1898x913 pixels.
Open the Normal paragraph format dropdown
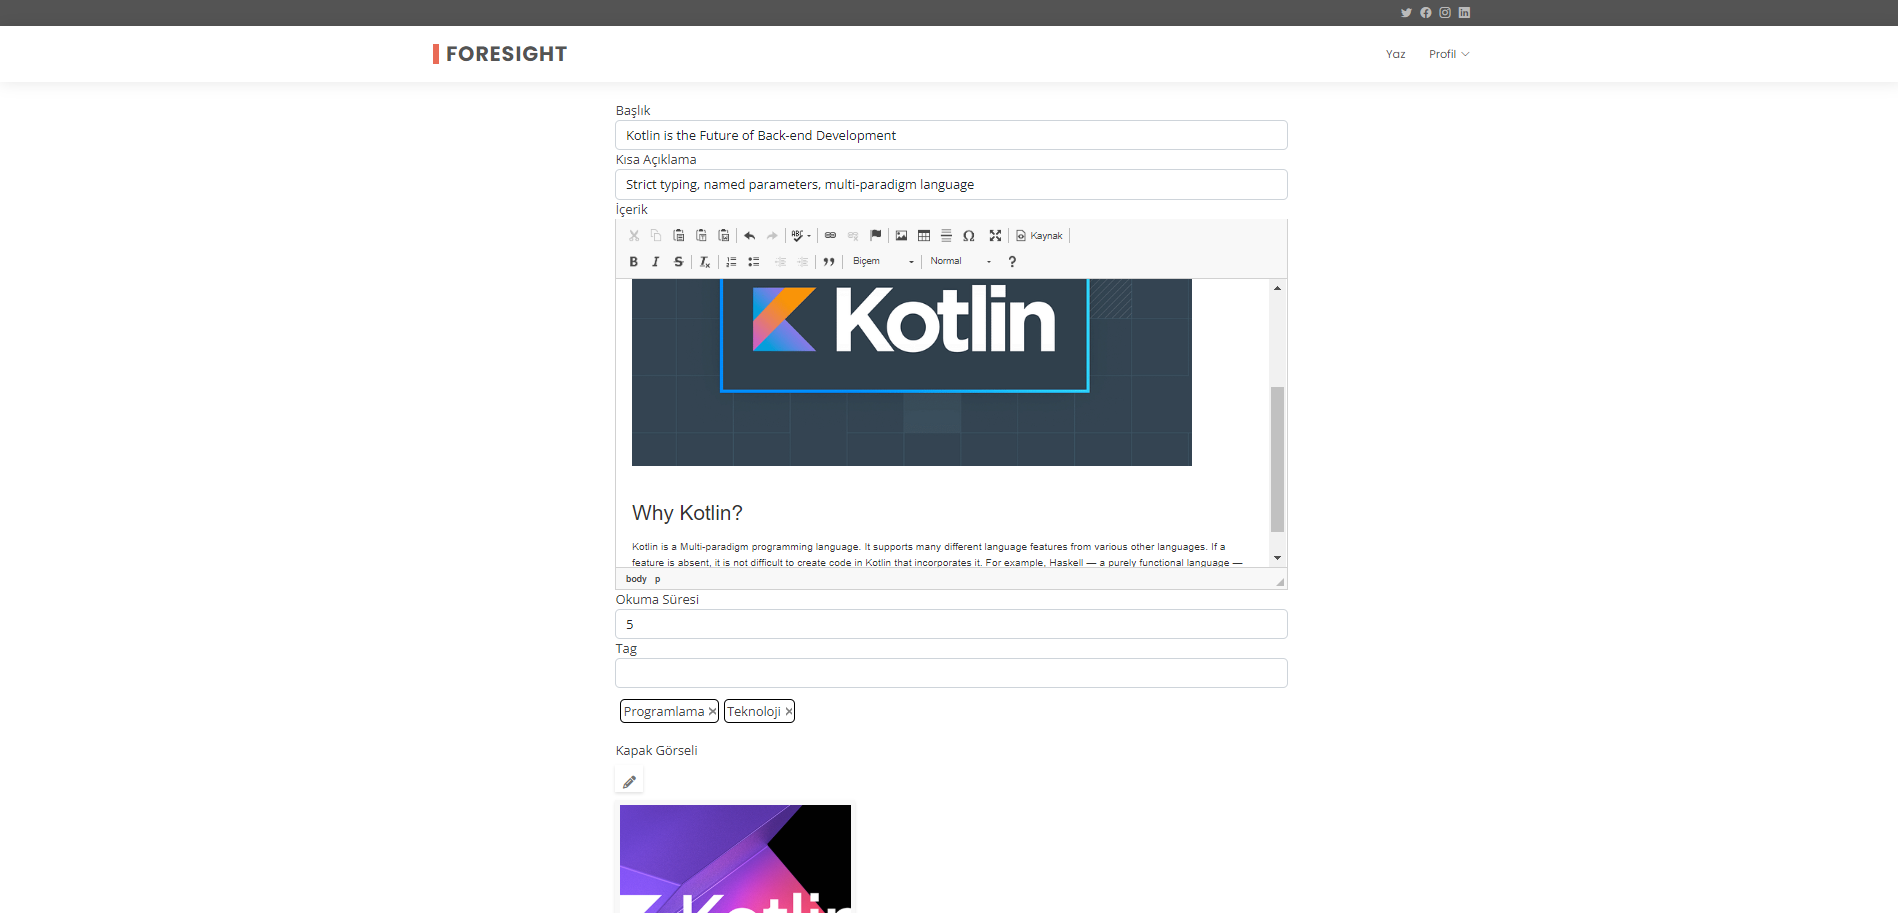(x=950, y=261)
